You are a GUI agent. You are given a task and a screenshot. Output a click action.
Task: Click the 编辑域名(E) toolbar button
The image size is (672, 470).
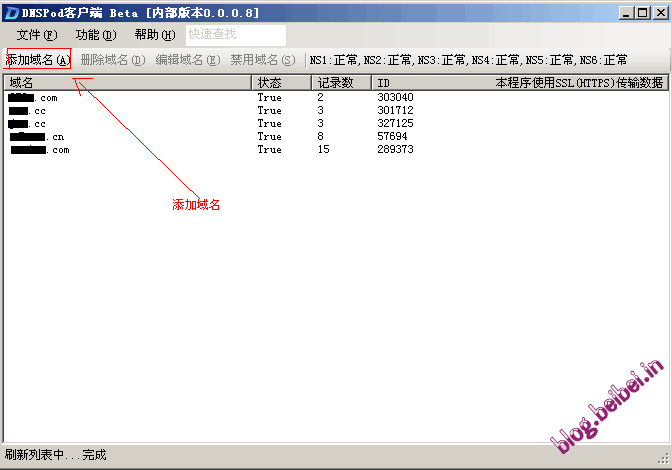[188, 60]
